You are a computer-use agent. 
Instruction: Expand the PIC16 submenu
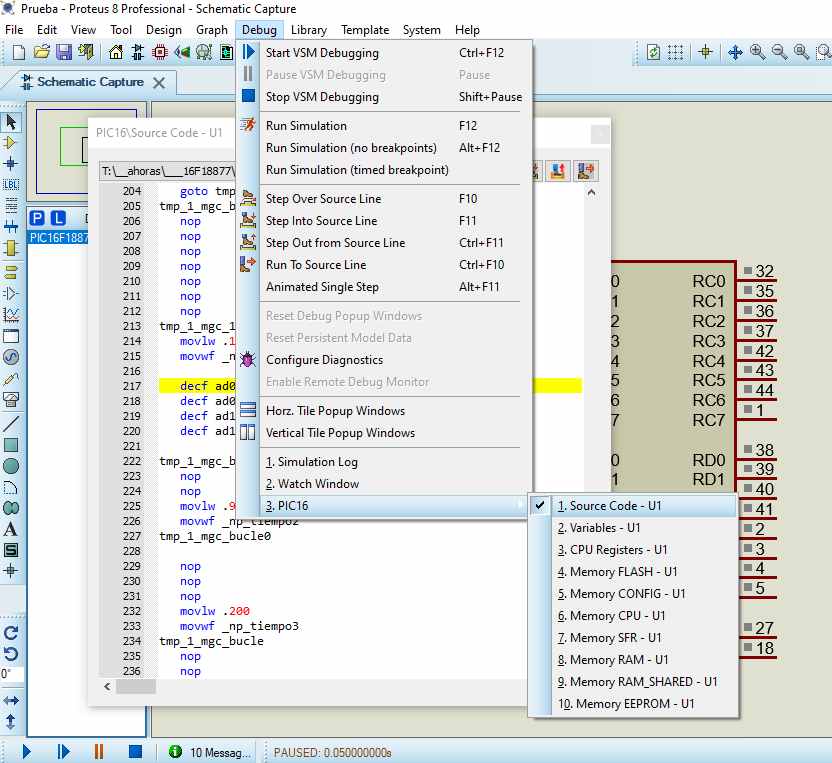point(385,506)
